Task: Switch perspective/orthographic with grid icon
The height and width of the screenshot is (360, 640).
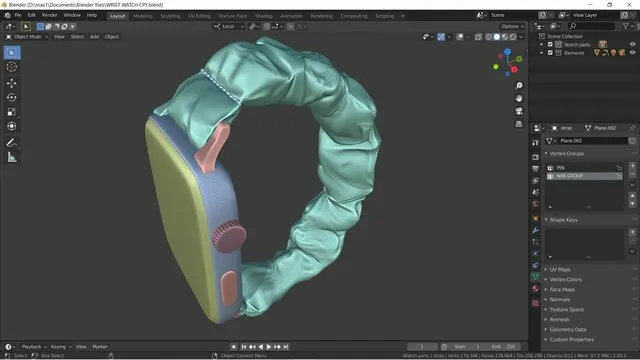Action: click(x=519, y=124)
